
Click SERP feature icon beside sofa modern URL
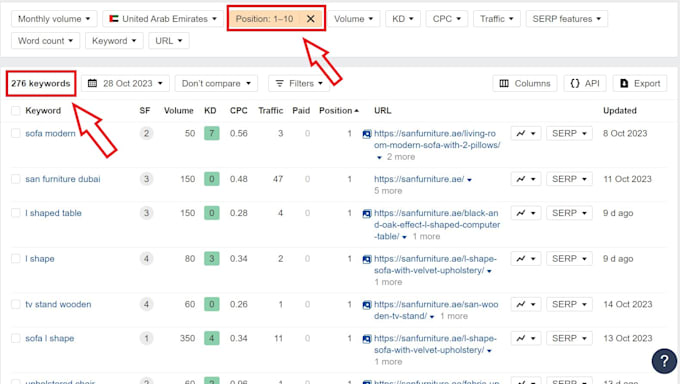point(367,134)
